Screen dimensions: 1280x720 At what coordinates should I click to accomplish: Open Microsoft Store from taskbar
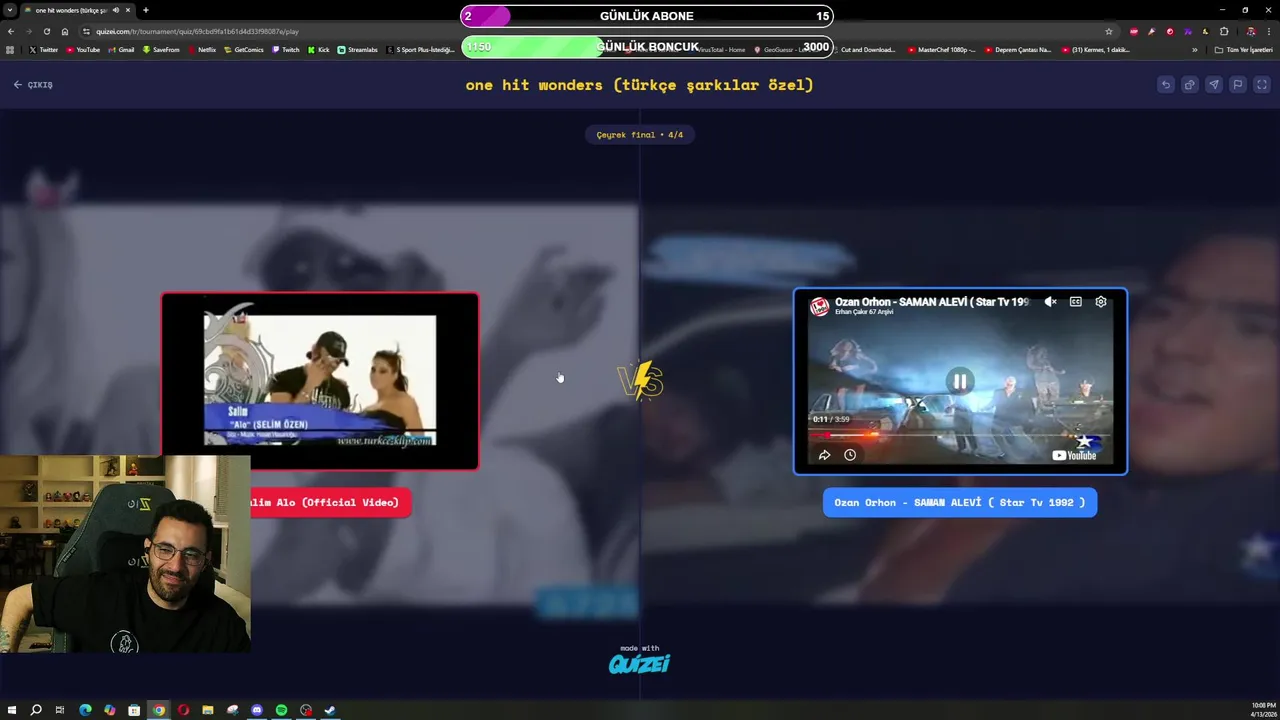(x=134, y=710)
